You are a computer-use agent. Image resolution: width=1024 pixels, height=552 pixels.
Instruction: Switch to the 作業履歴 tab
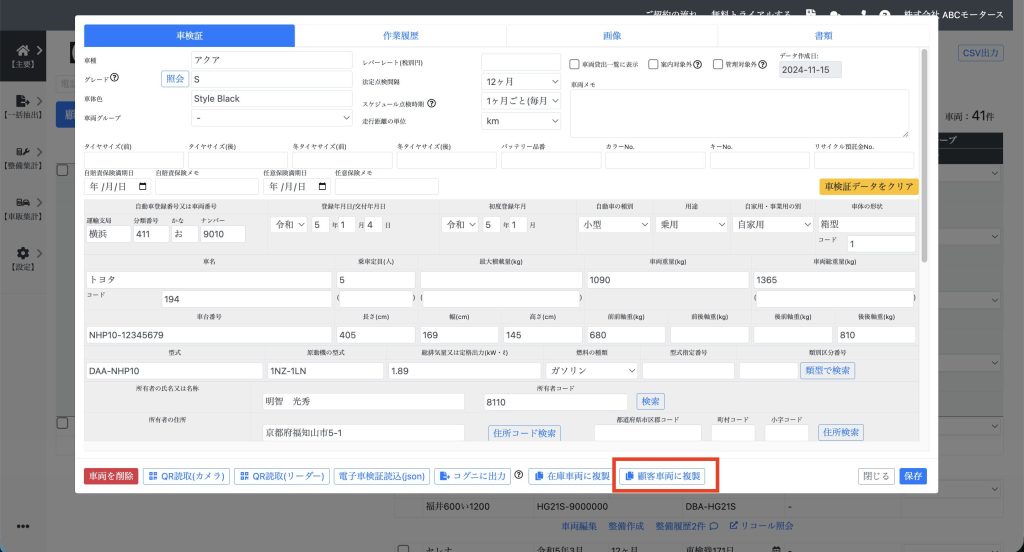[x=400, y=36]
